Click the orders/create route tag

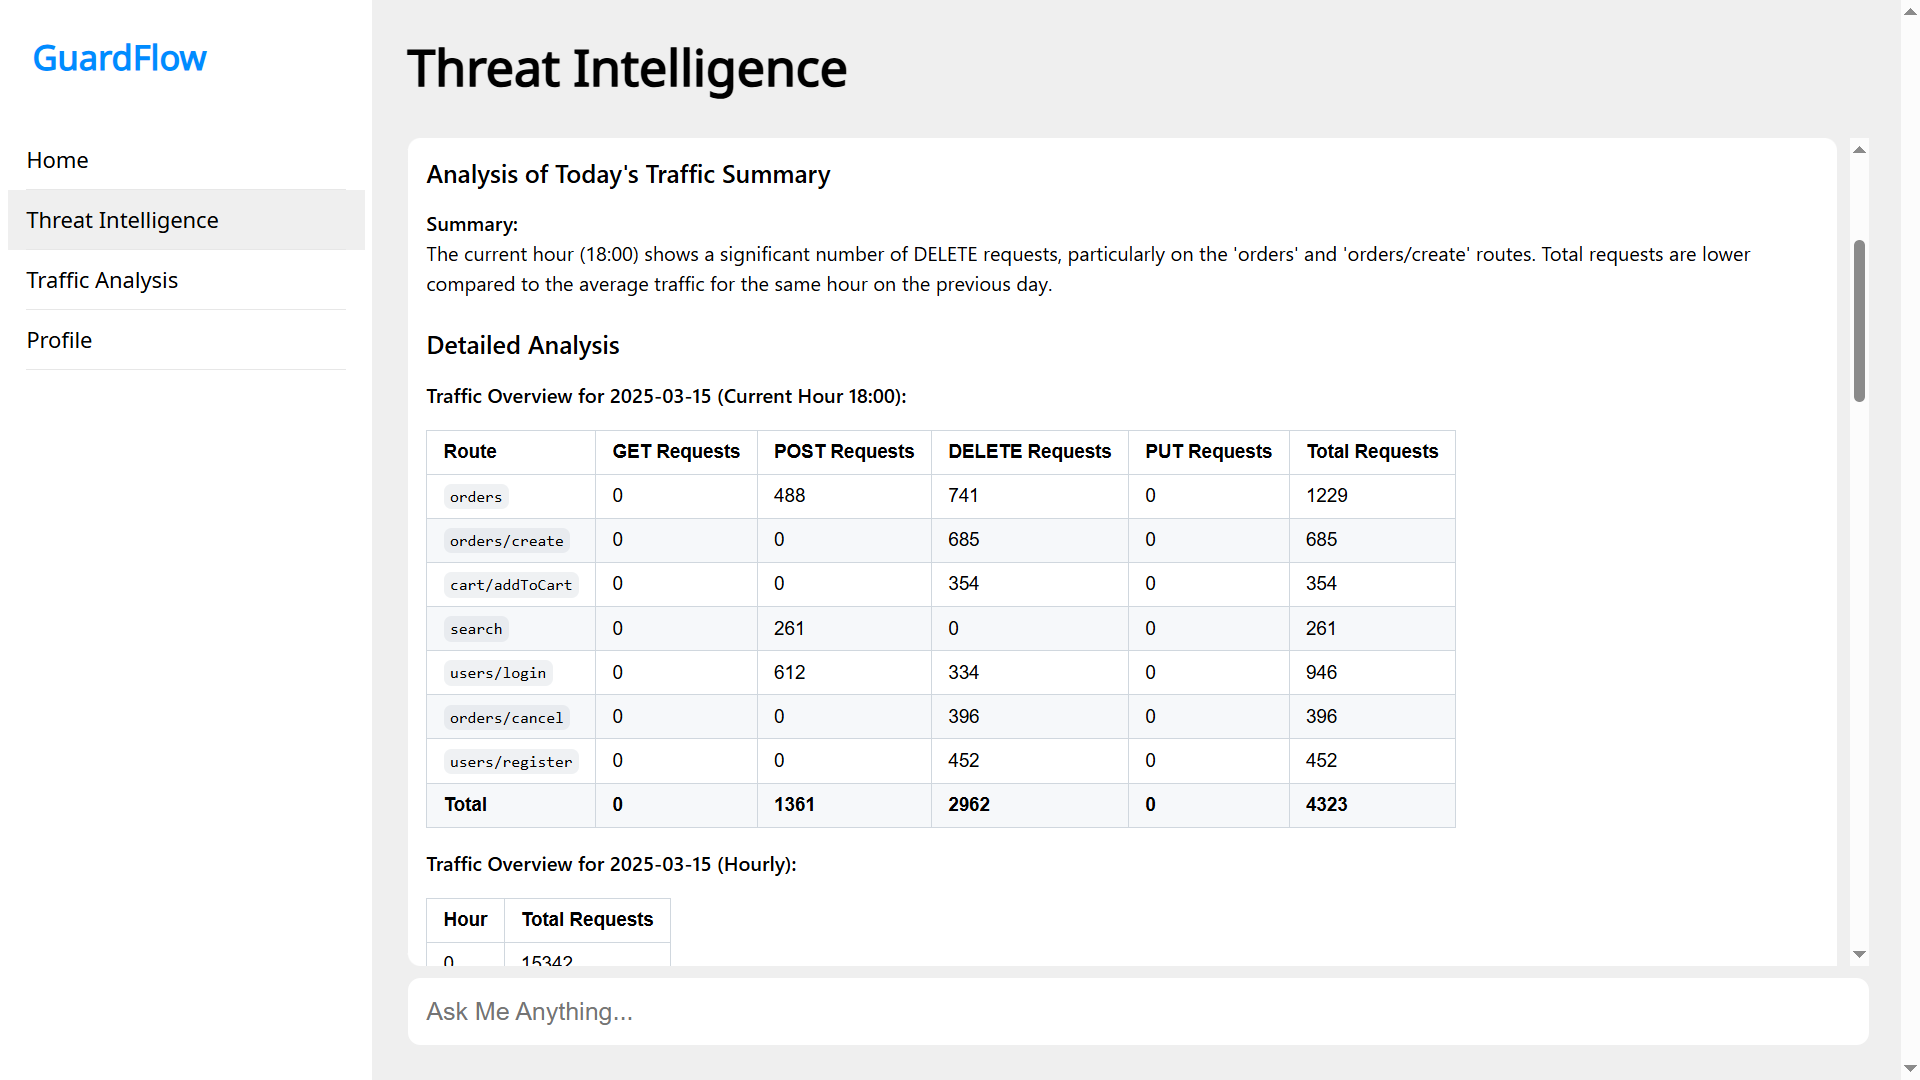coord(506,541)
